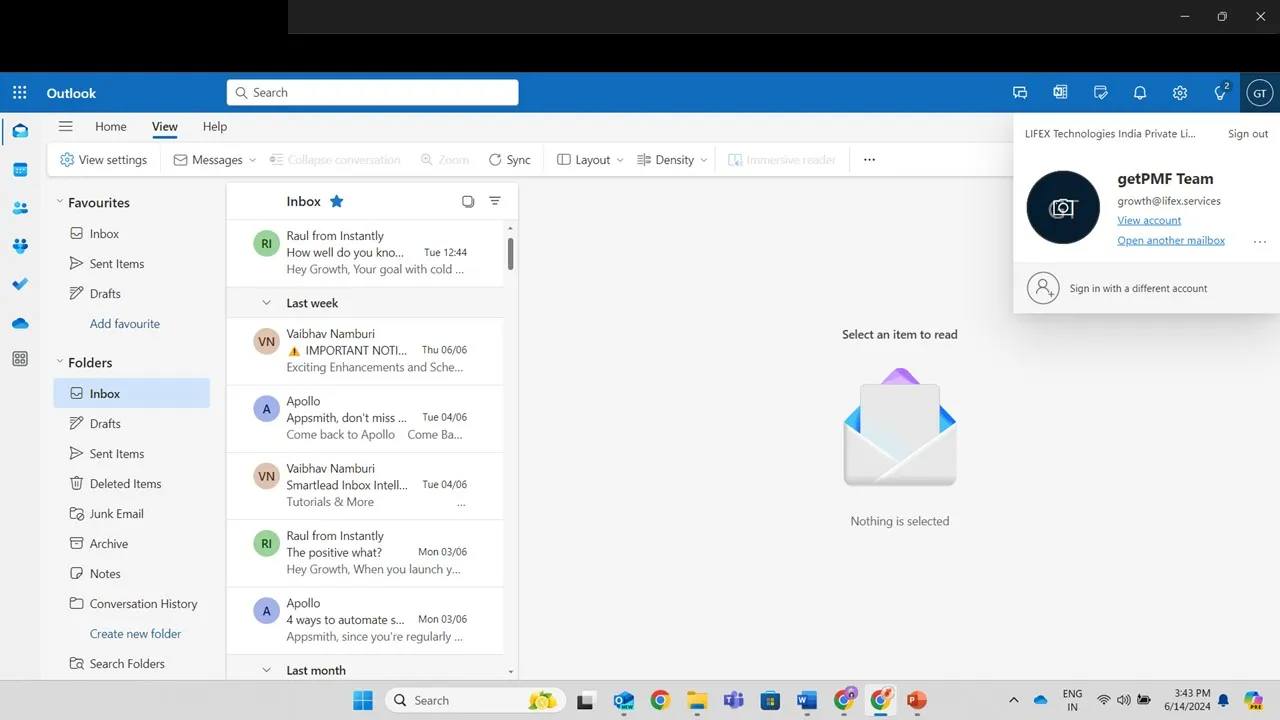Image resolution: width=1280 pixels, height=720 pixels.
Task: Change profile photo via camera icon
Action: pos(1063,208)
